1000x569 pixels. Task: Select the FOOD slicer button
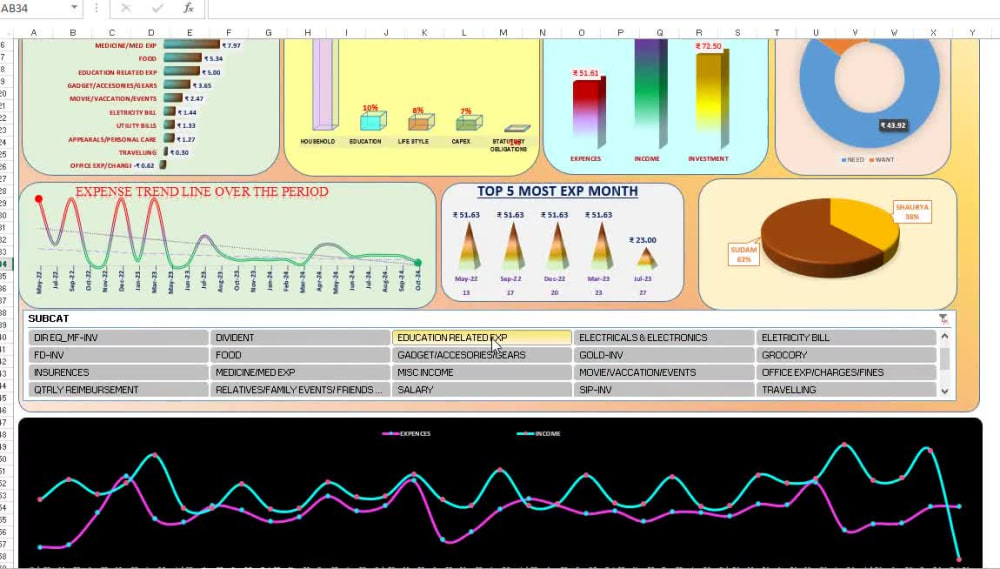[300, 355]
